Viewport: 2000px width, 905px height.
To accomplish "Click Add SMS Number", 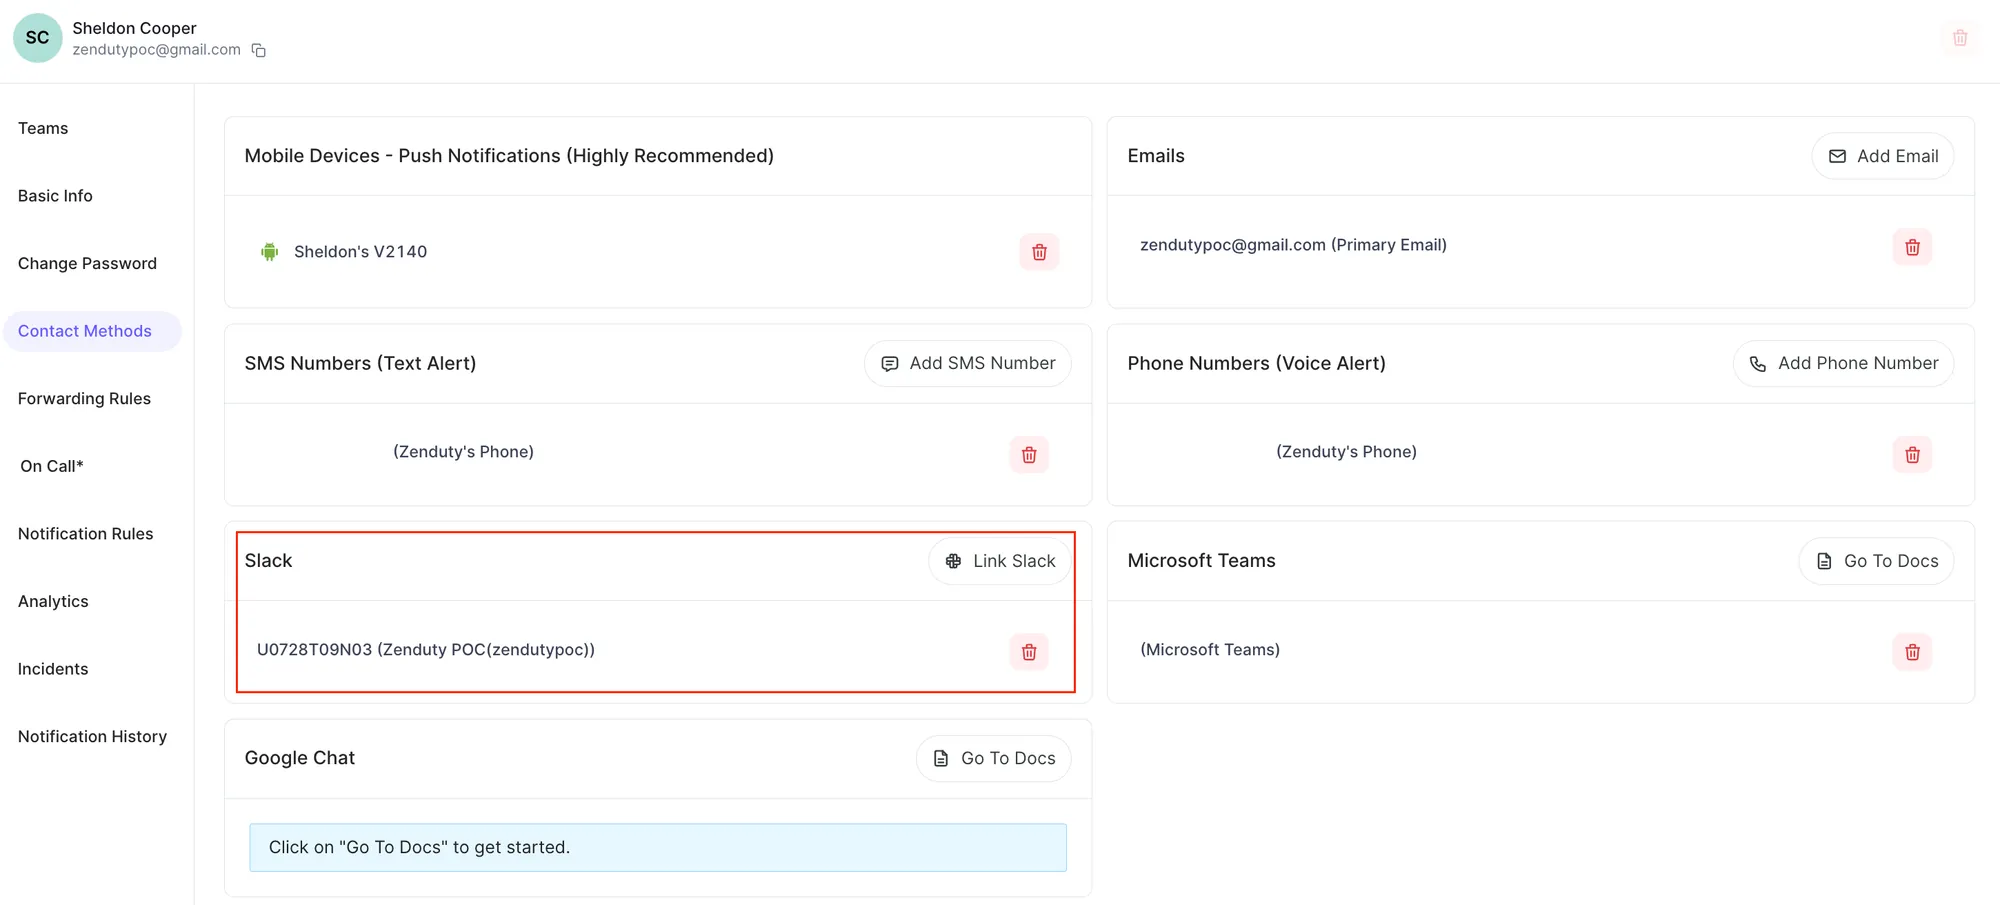I will [967, 364].
